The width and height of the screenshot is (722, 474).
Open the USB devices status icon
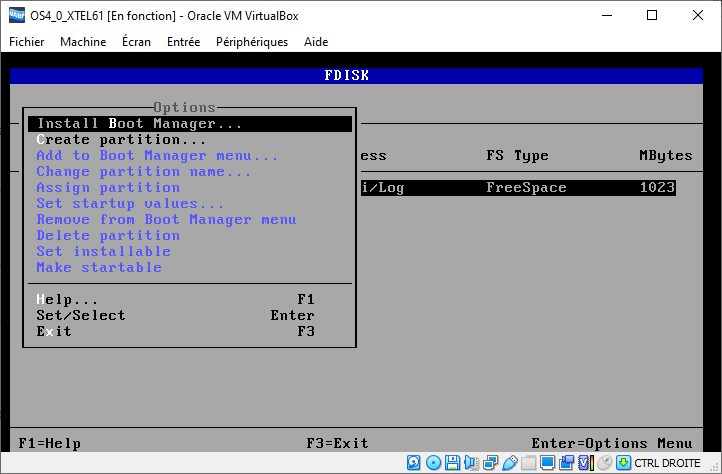510,463
